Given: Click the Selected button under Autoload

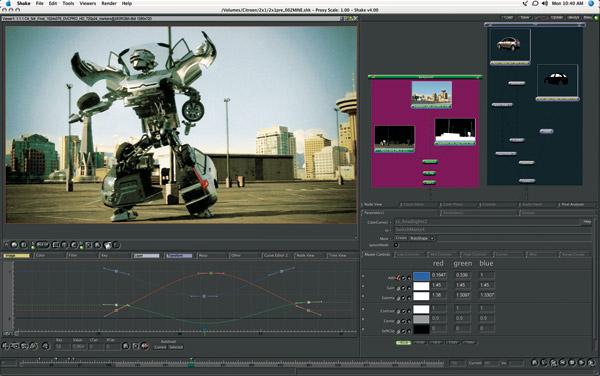Looking at the screenshot, I should [x=176, y=347].
